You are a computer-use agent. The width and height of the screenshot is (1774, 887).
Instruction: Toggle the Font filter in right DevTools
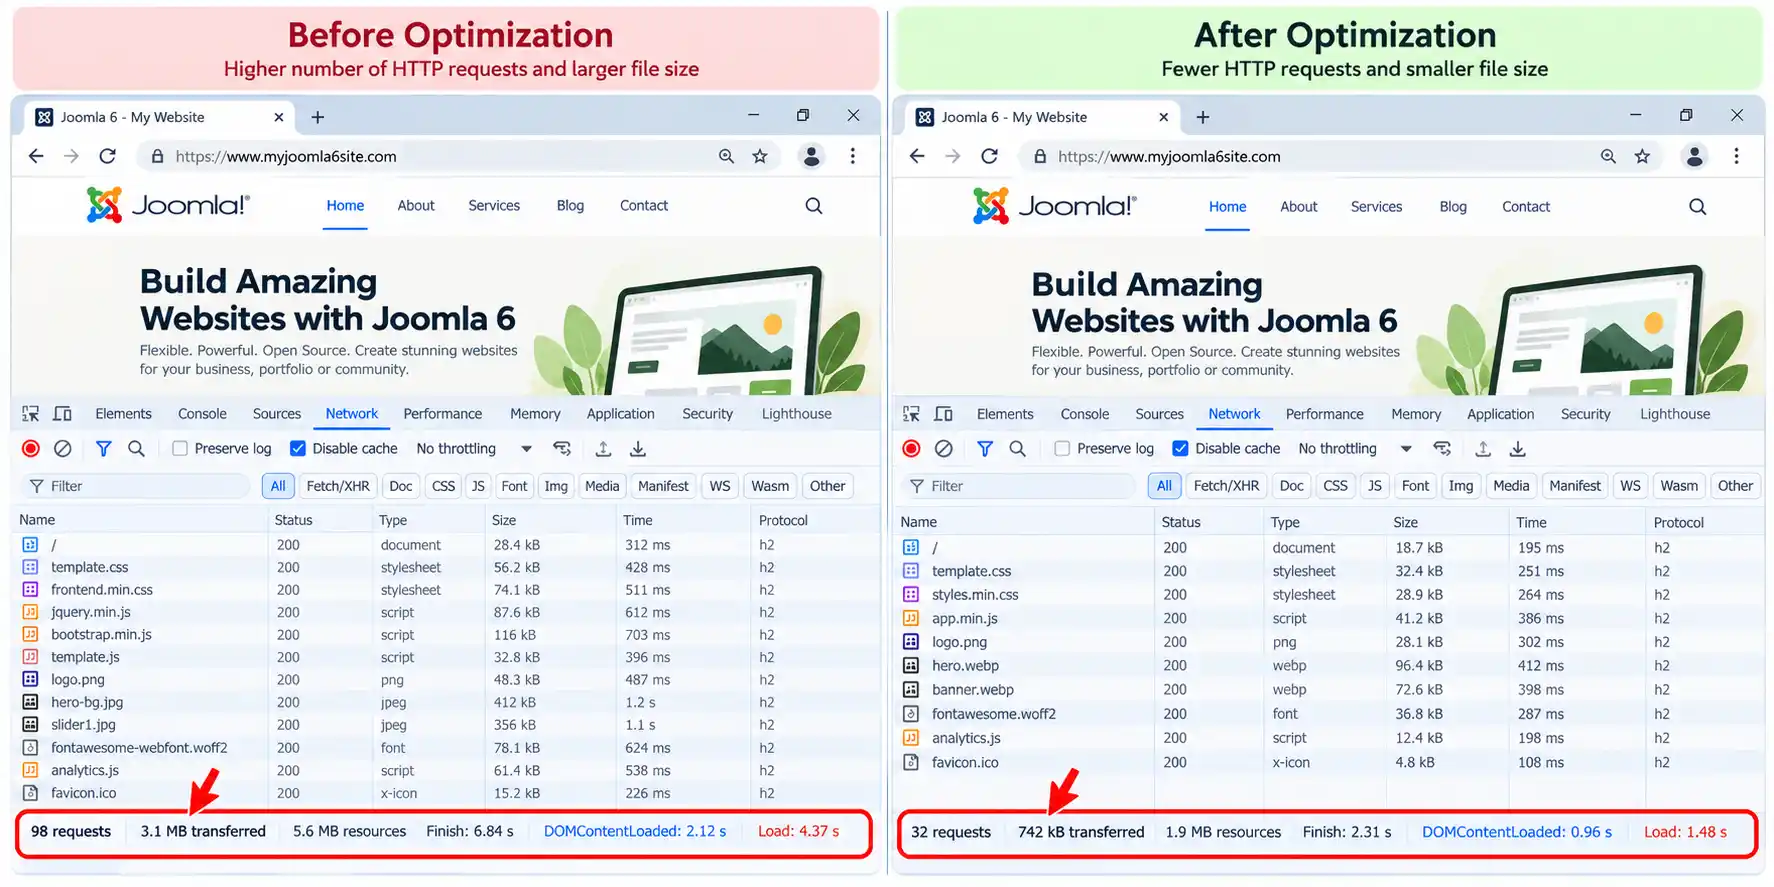click(x=1415, y=486)
